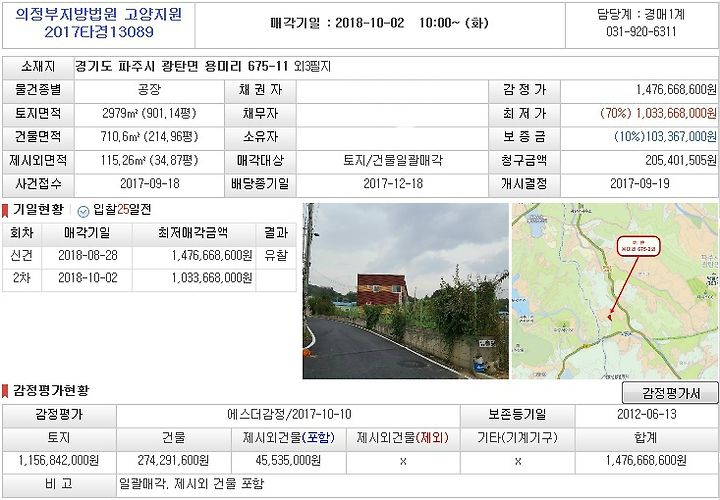
Task: Select building area 710.6㎡ (214.96평)
Action: coord(149,137)
